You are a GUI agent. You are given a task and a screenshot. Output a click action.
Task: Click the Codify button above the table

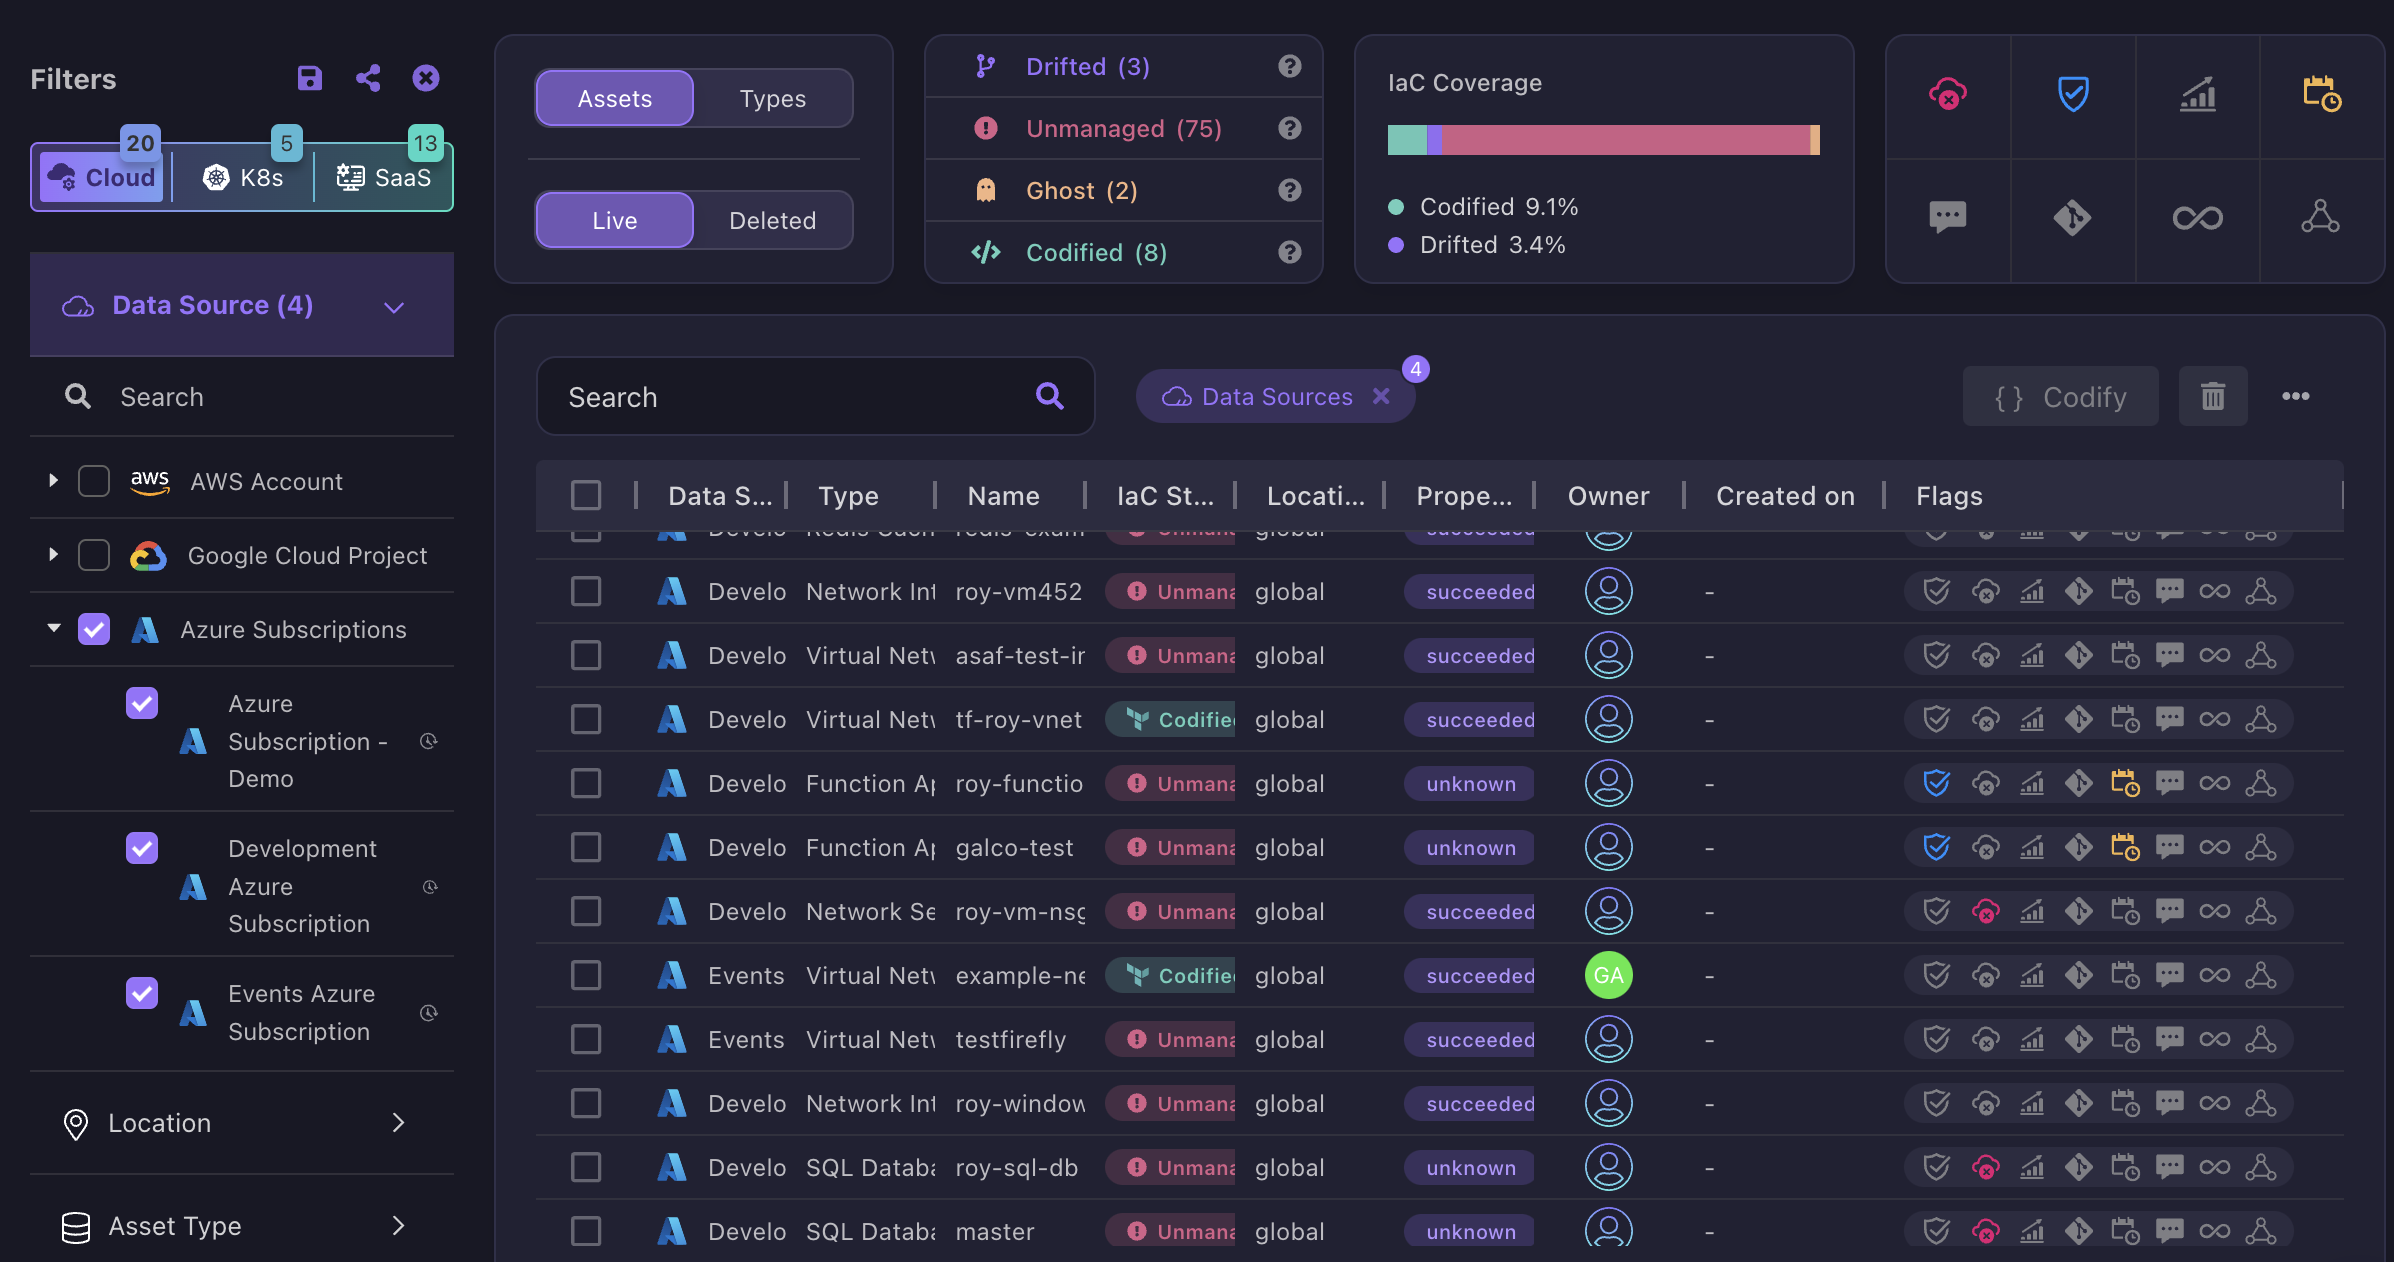click(2060, 396)
